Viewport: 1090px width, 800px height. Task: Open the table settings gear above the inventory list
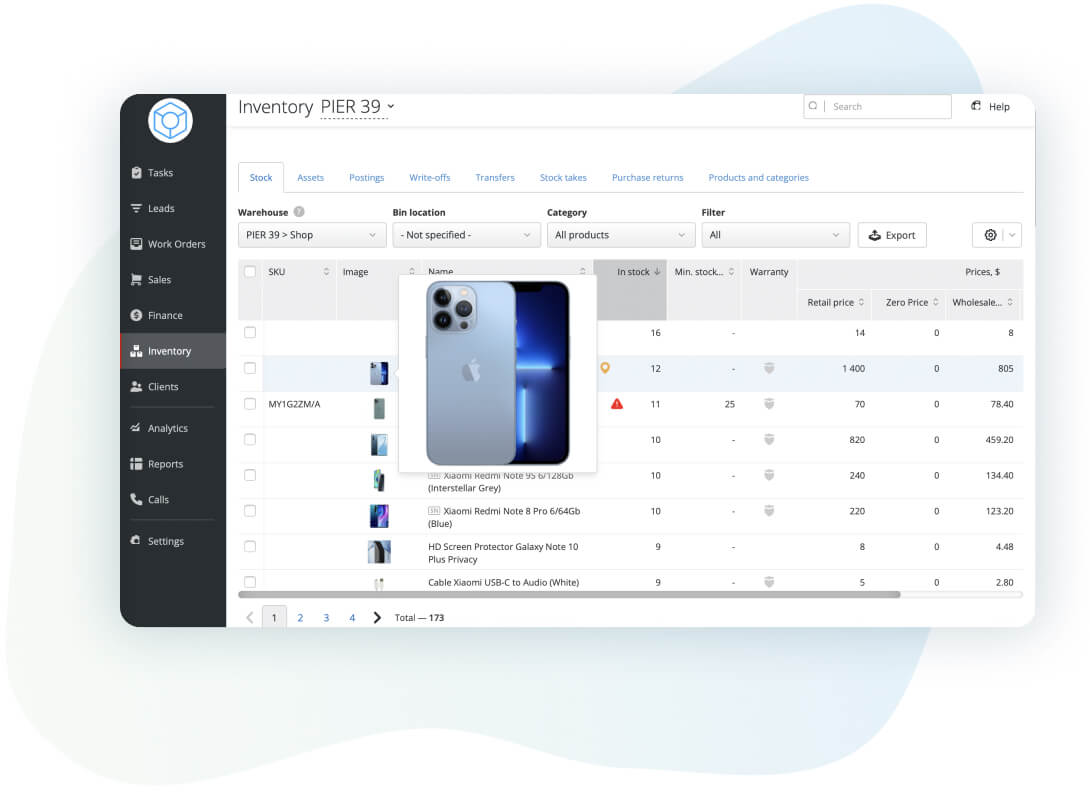click(989, 234)
